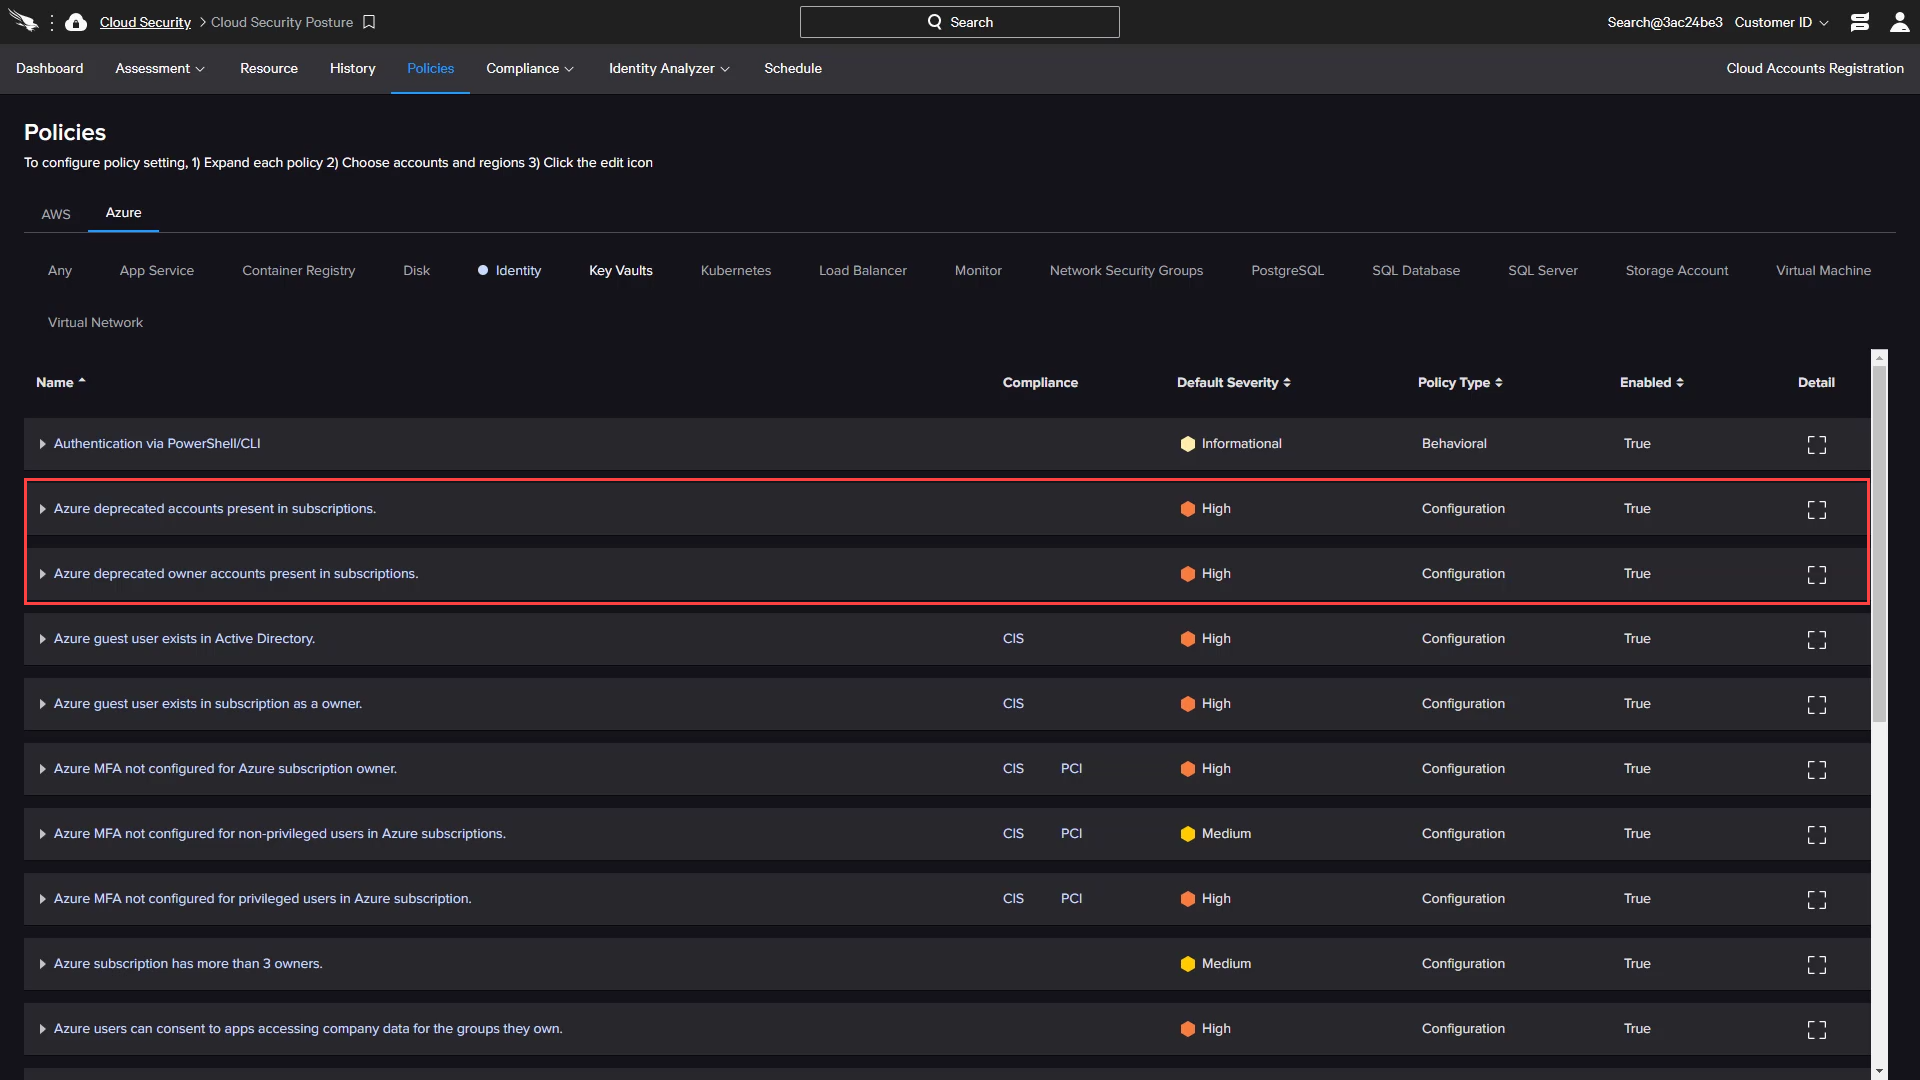Viewport: 1920px width, 1080px height.
Task: Open the notifications messages icon in header
Action: tap(1860, 22)
